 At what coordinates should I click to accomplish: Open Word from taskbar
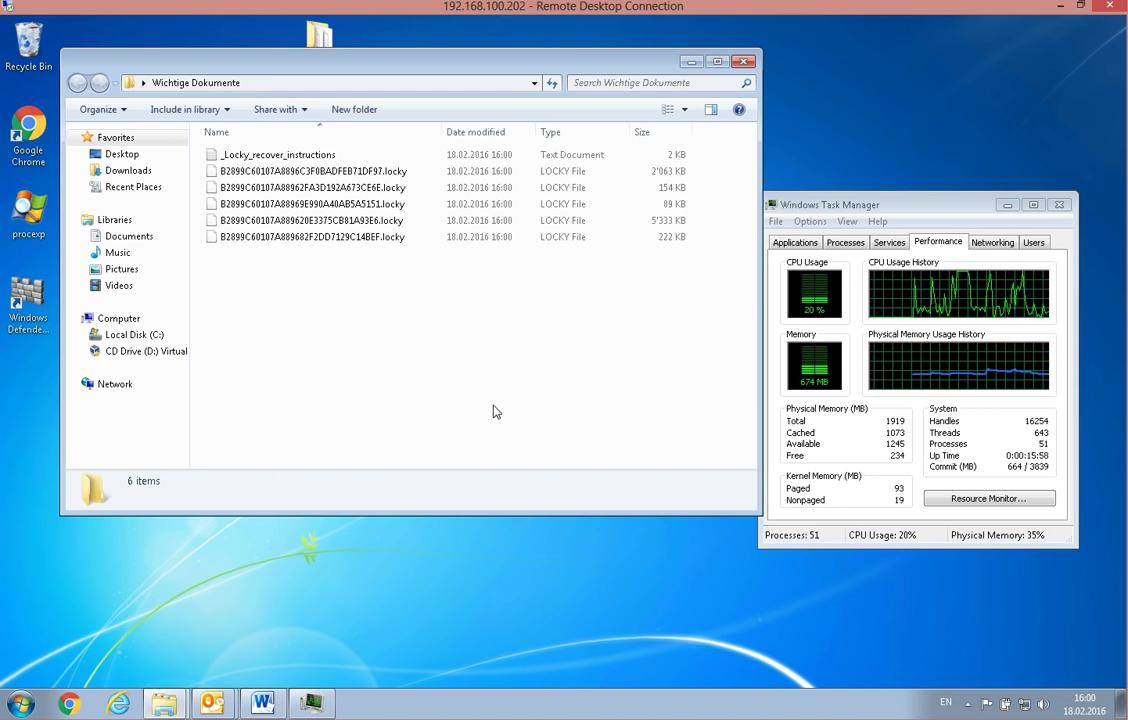(x=262, y=703)
